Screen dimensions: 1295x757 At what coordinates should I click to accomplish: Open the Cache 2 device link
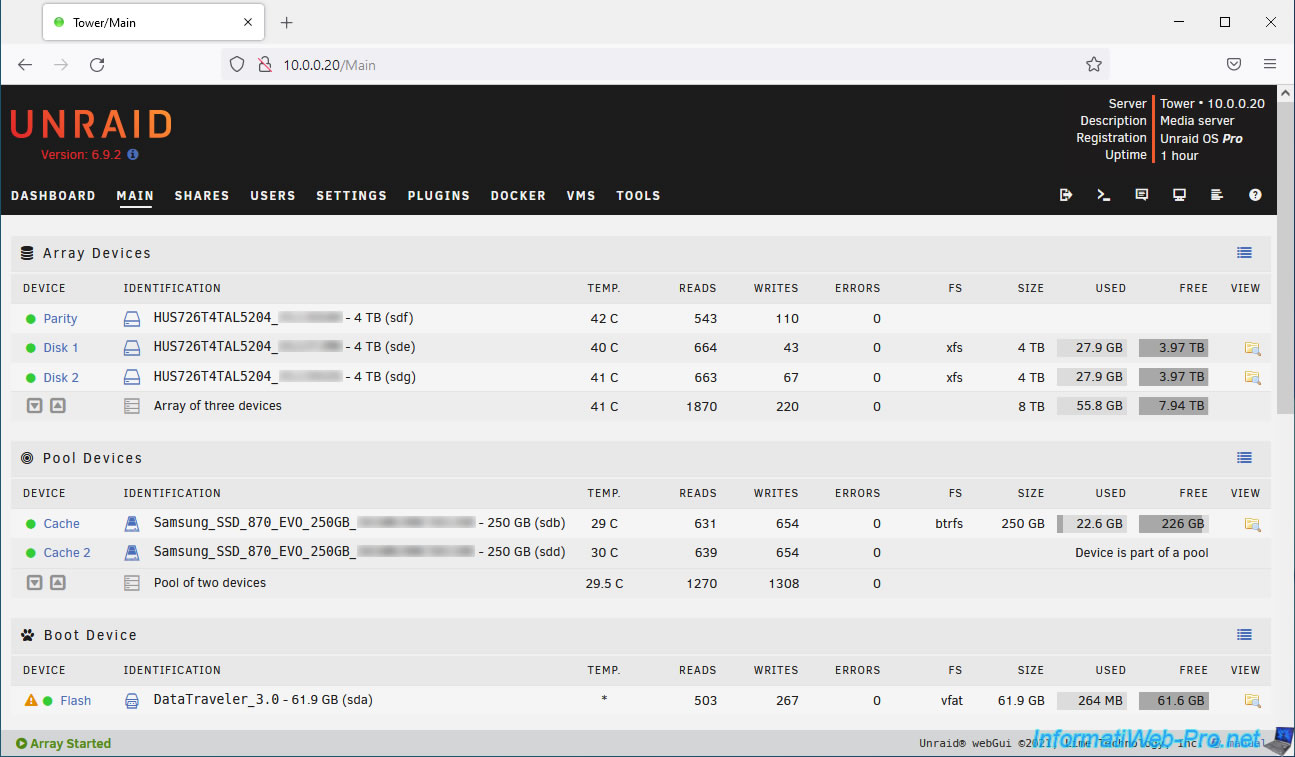[x=67, y=553]
